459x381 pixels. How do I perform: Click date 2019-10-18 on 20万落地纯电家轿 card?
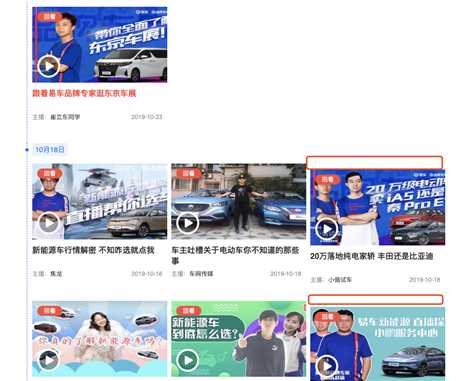click(x=424, y=280)
